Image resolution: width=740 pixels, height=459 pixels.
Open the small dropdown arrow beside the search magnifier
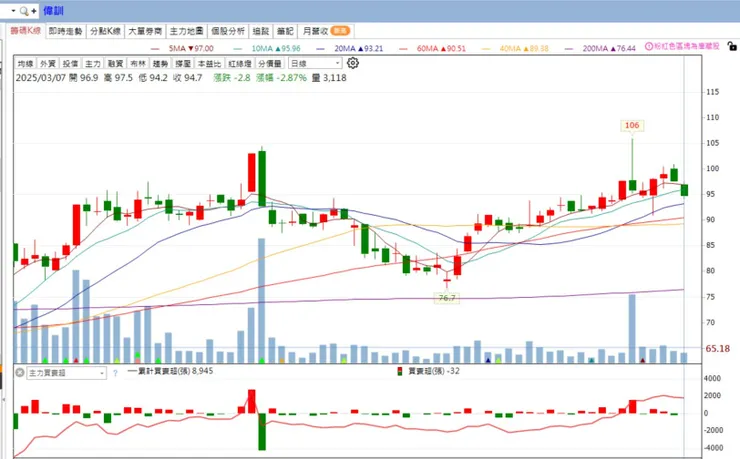click(13, 10)
